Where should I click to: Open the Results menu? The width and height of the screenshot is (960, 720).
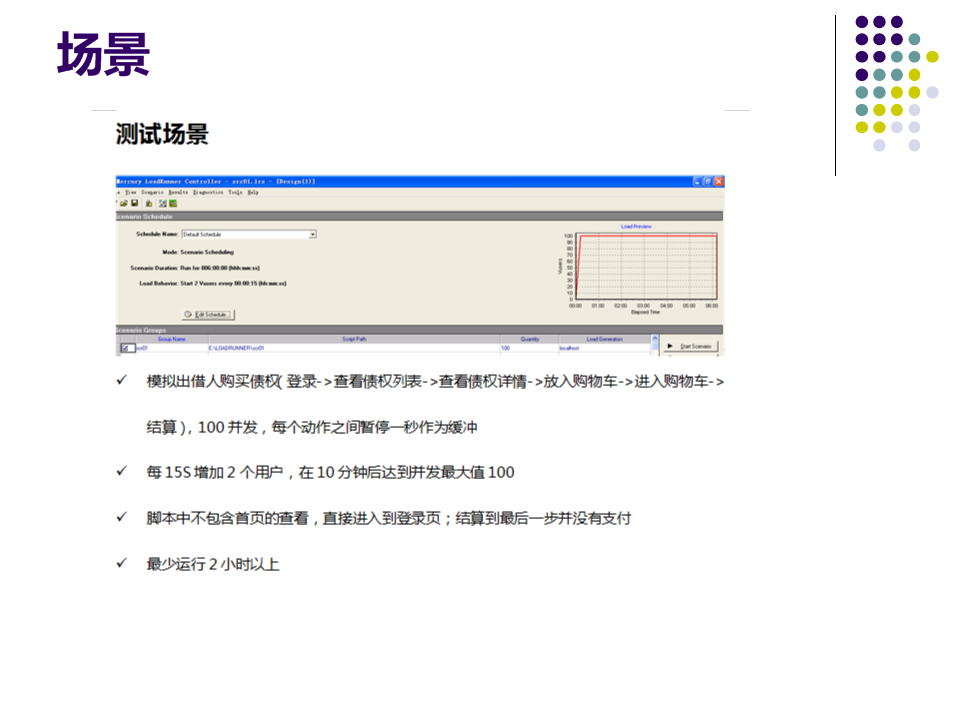point(178,192)
